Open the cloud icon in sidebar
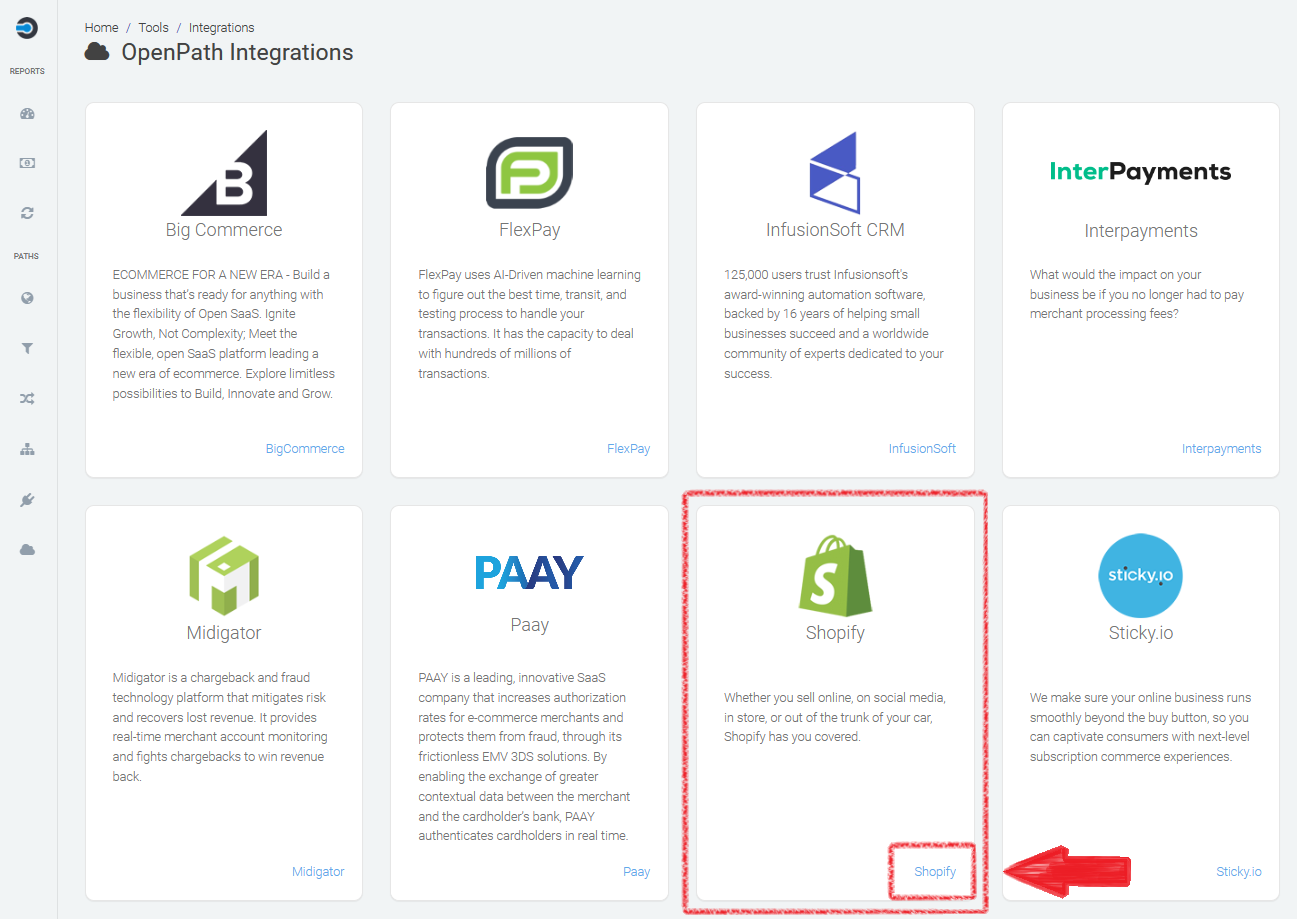This screenshot has width=1297, height=919. pos(27,550)
